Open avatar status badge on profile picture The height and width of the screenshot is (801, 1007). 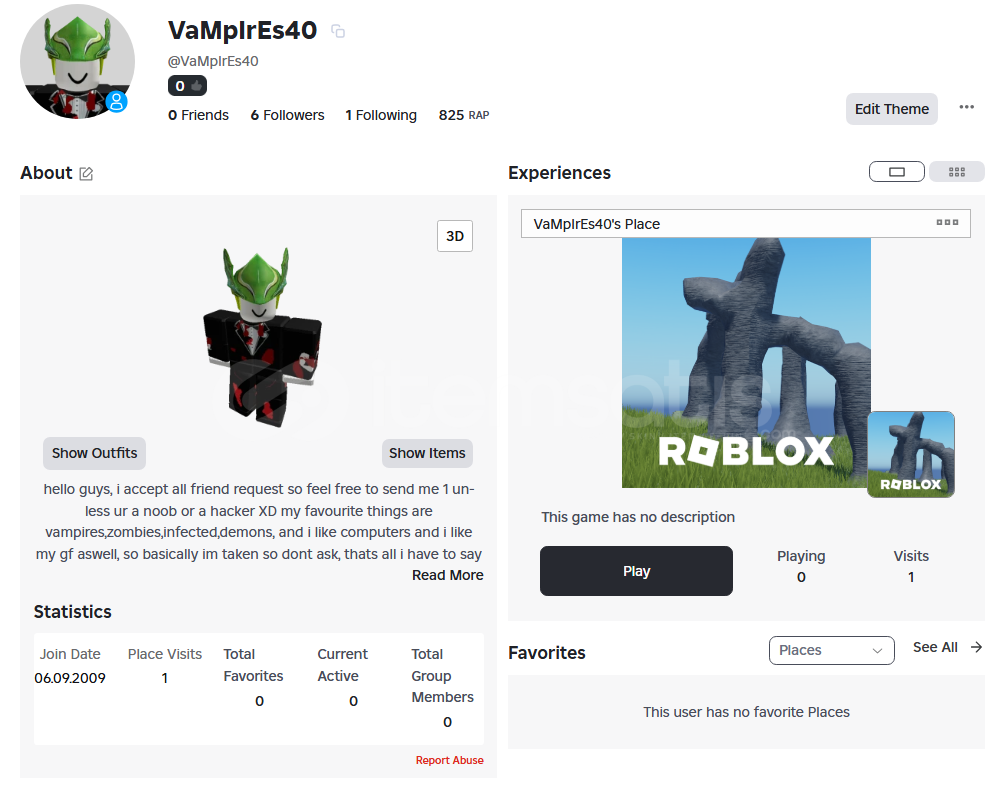tap(116, 101)
